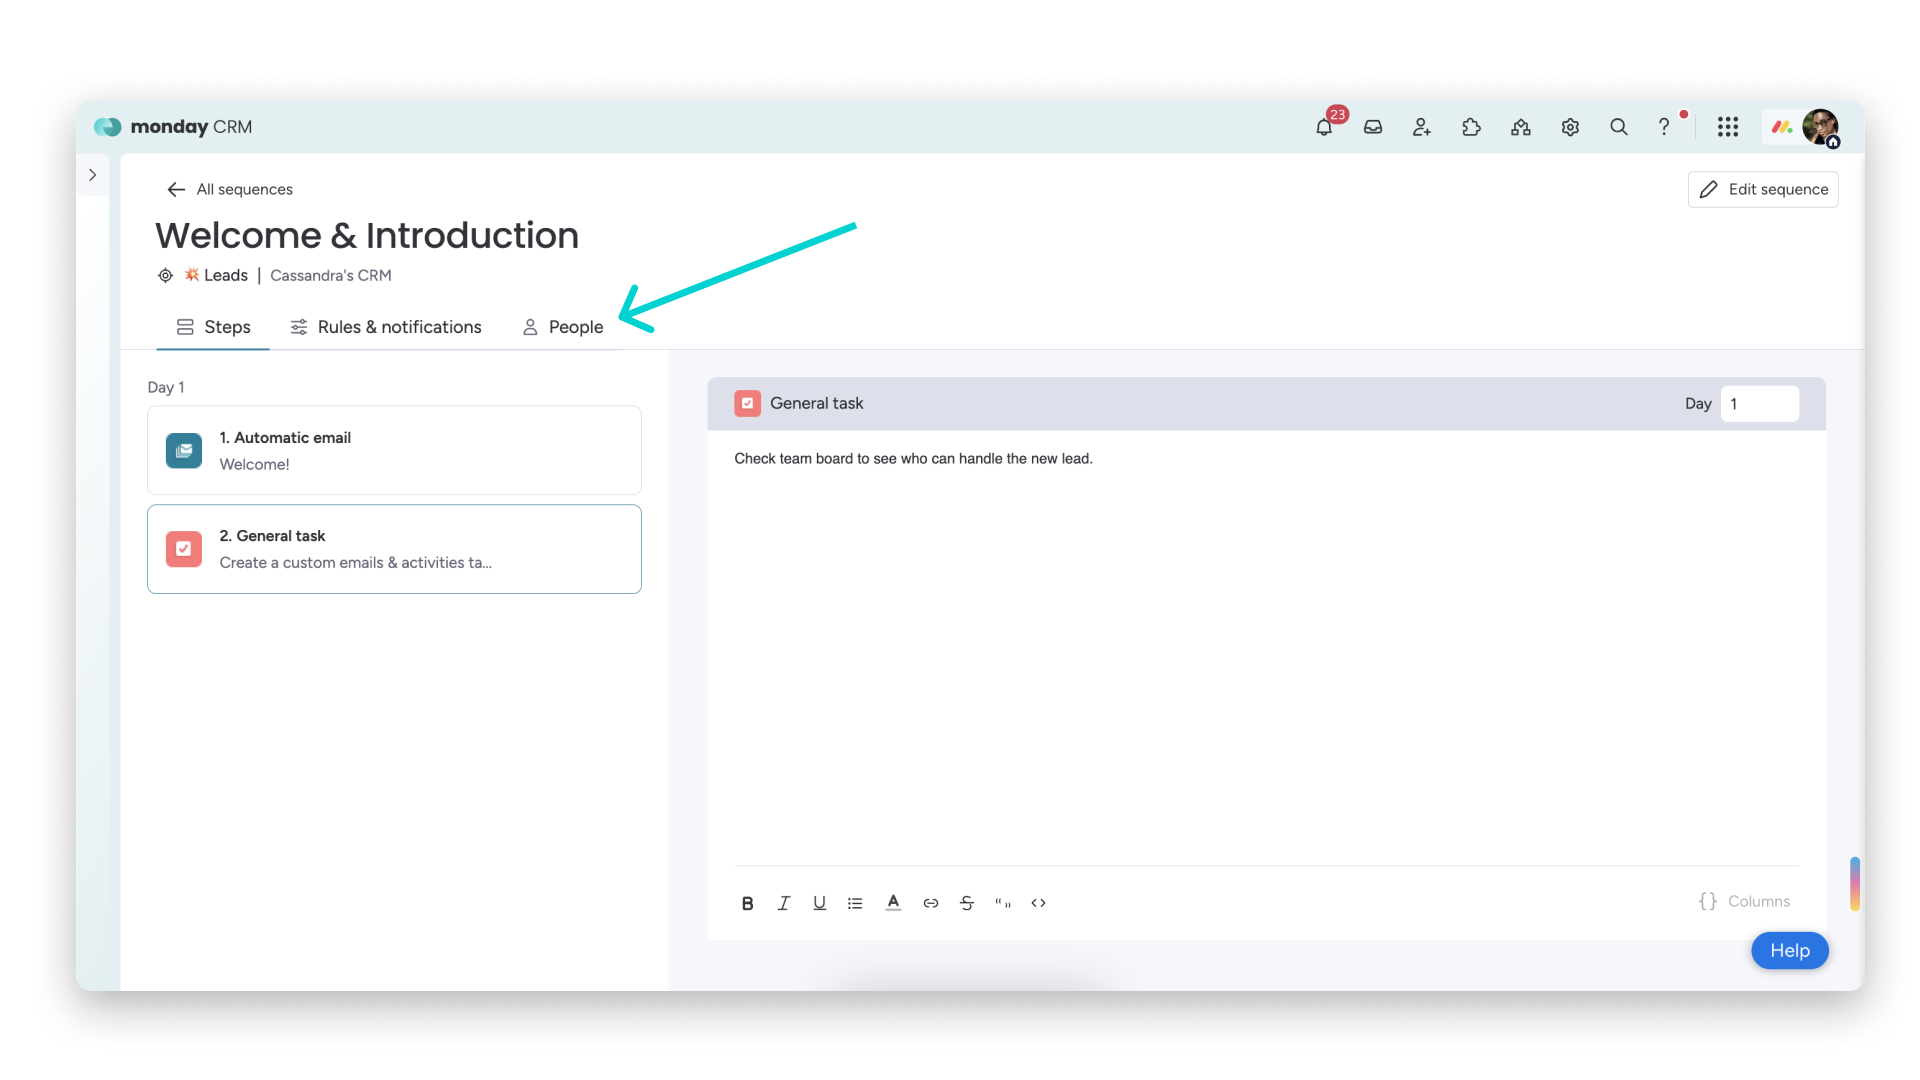Click the Welcome & Introduction title
This screenshot has height=1080, width=1920.
[367, 235]
